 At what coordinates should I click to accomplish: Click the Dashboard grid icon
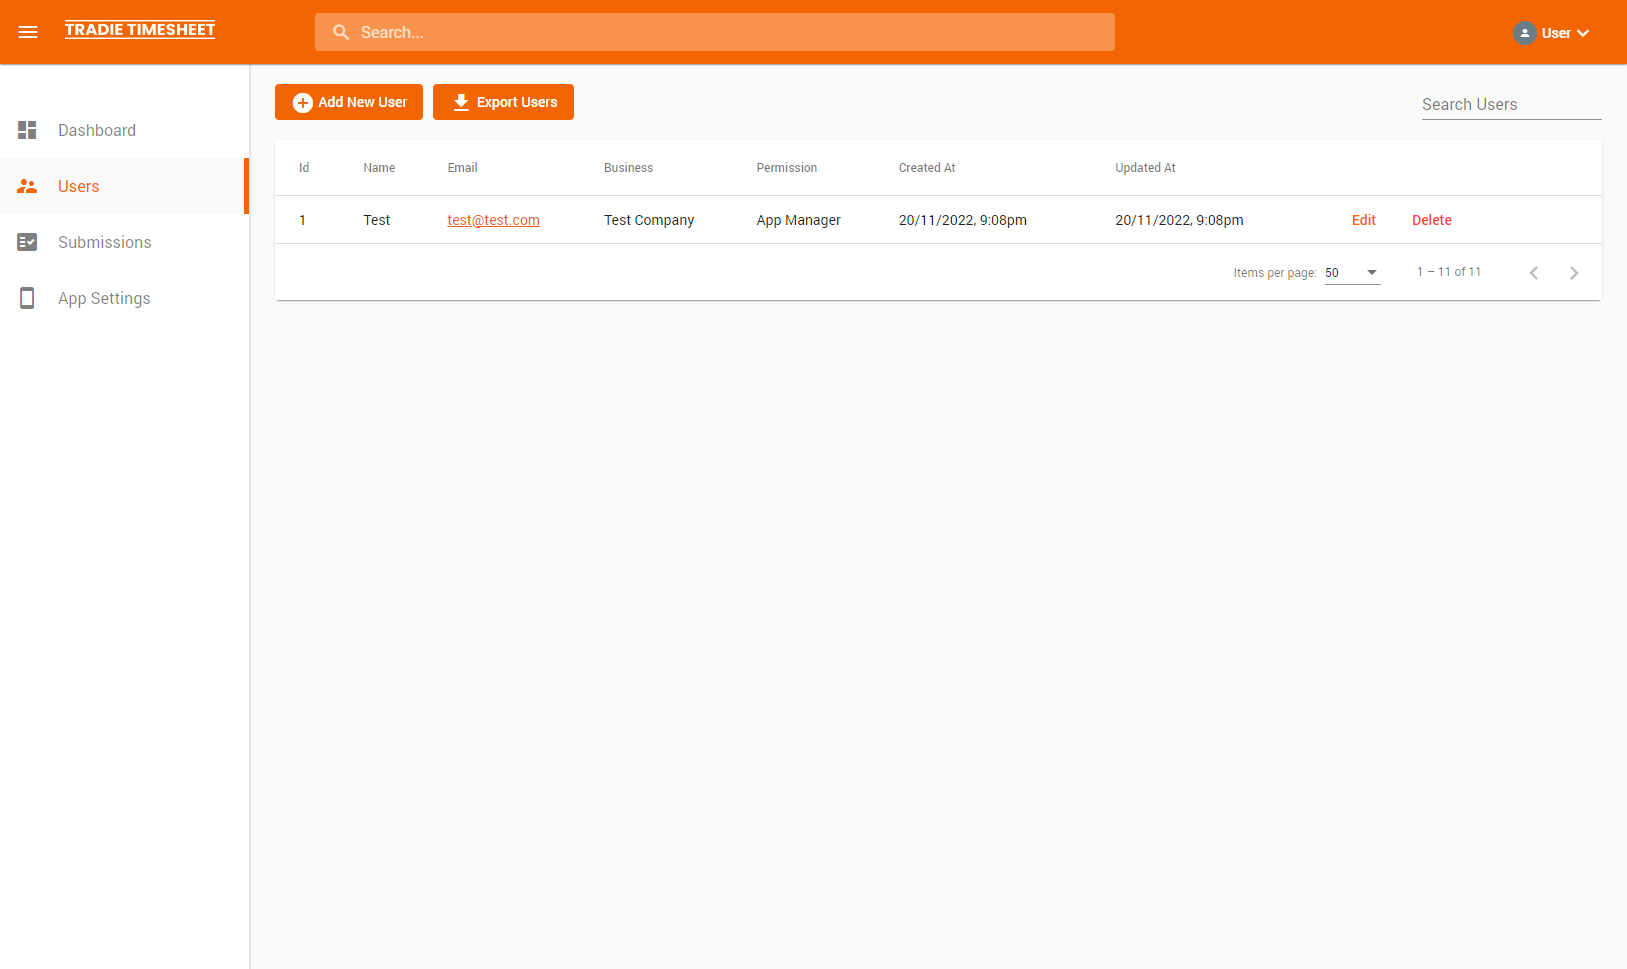(27, 130)
